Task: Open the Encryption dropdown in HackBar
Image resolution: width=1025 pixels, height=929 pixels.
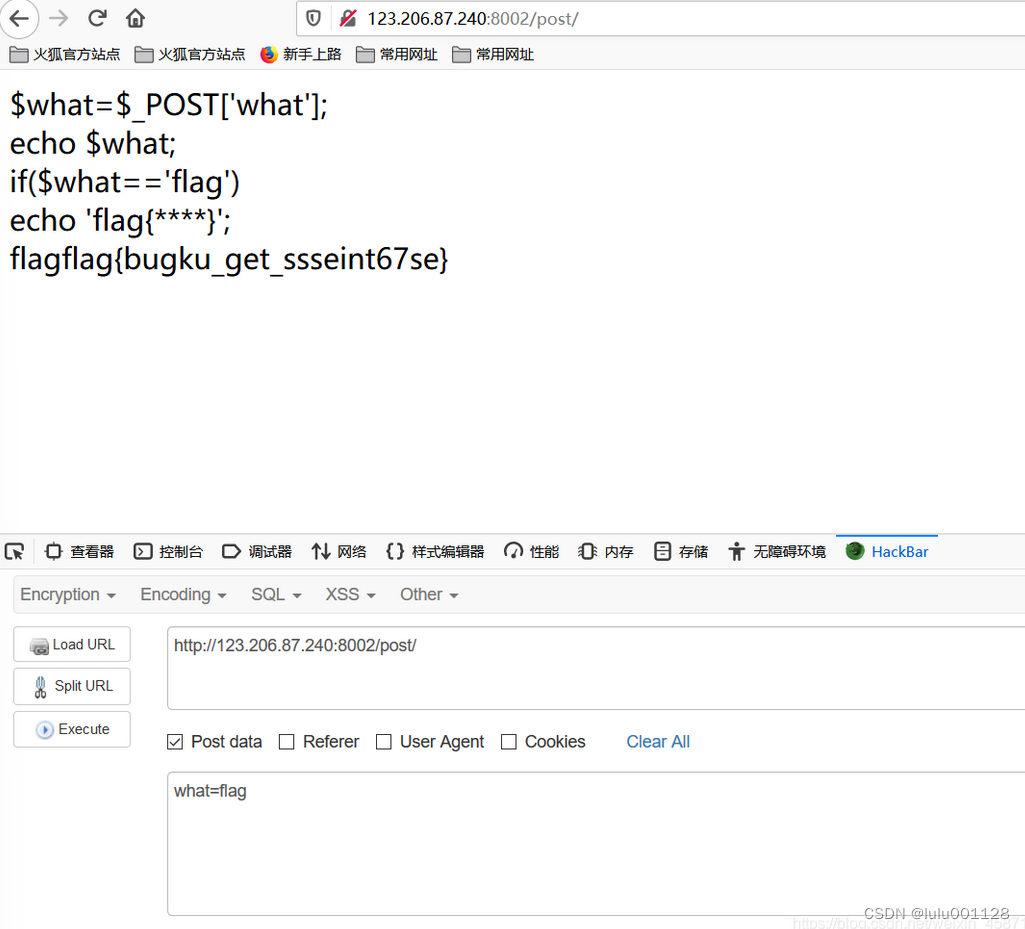Action: [x=67, y=594]
